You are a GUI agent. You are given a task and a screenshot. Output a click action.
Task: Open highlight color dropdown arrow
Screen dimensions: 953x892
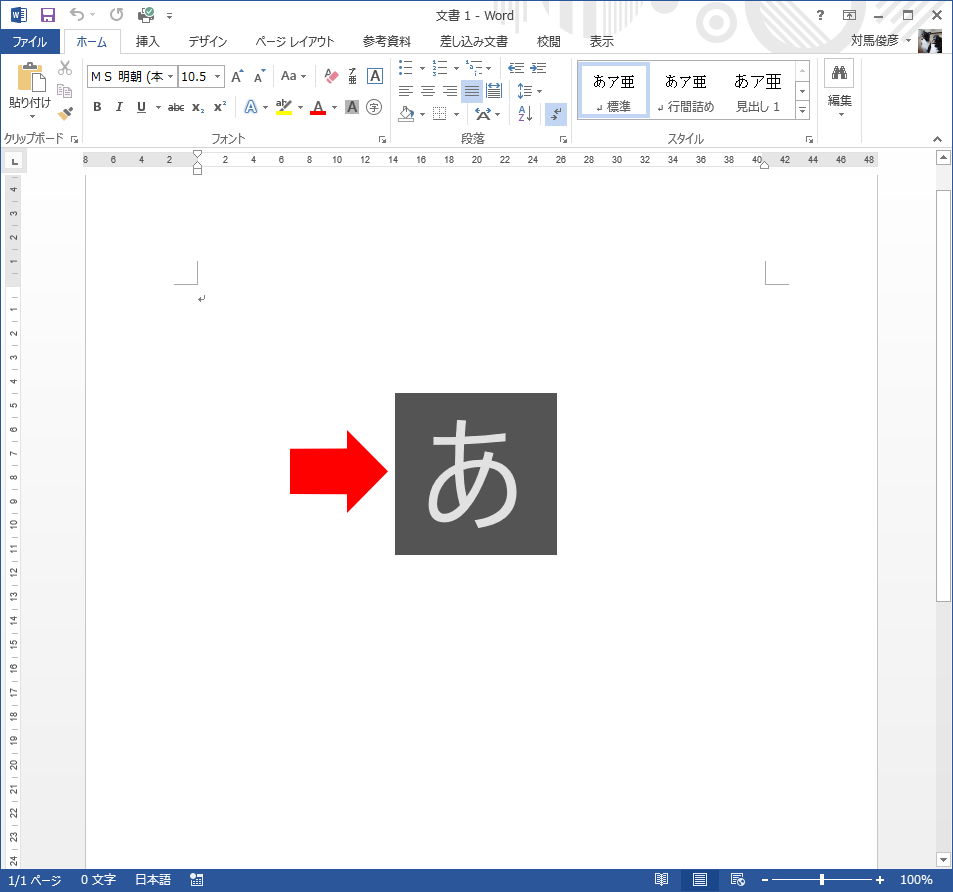(x=300, y=108)
